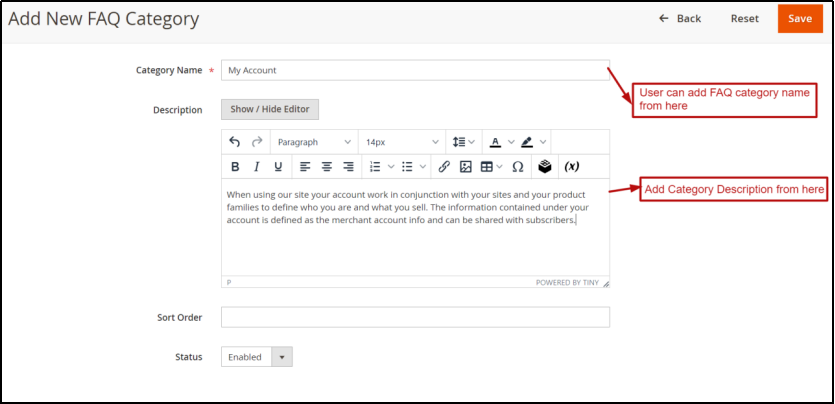This screenshot has height=404, width=835.
Task: Click the P element path indicator
Action: pyautogui.click(x=229, y=283)
